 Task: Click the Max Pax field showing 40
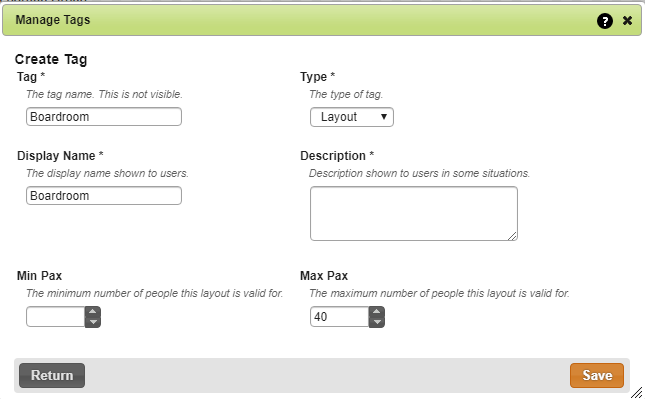[x=340, y=317]
